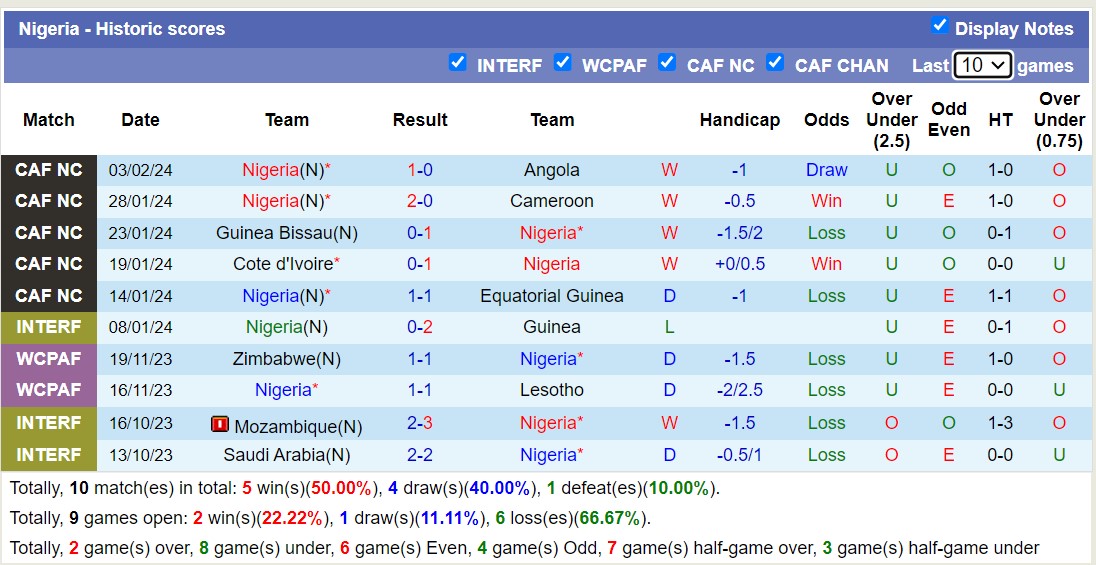The width and height of the screenshot is (1096, 565).
Task: Click the Handicap column header
Action: (x=740, y=120)
